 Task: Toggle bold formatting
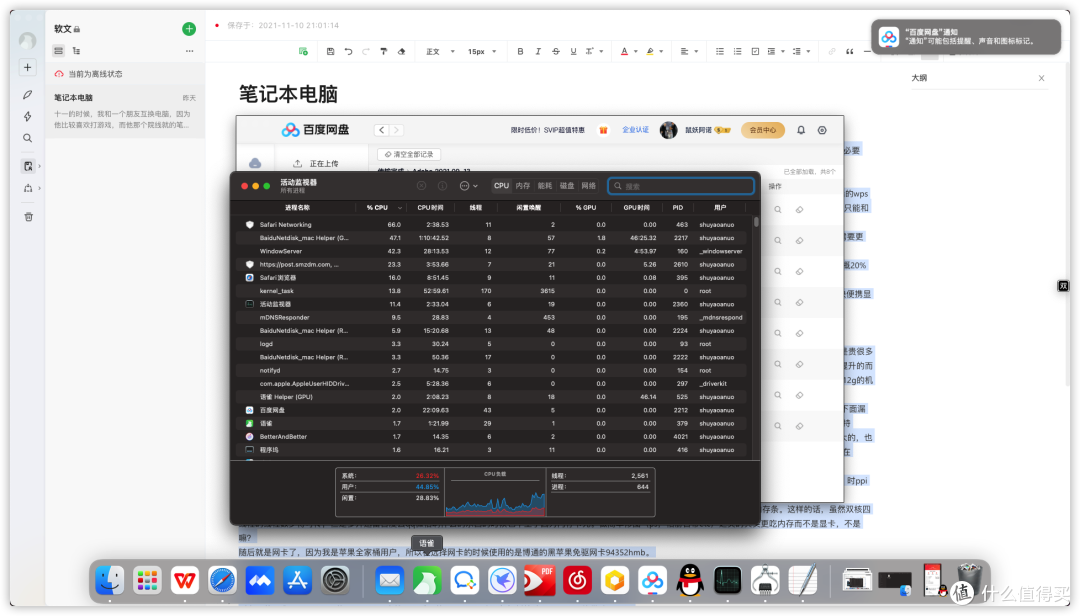click(x=519, y=51)
